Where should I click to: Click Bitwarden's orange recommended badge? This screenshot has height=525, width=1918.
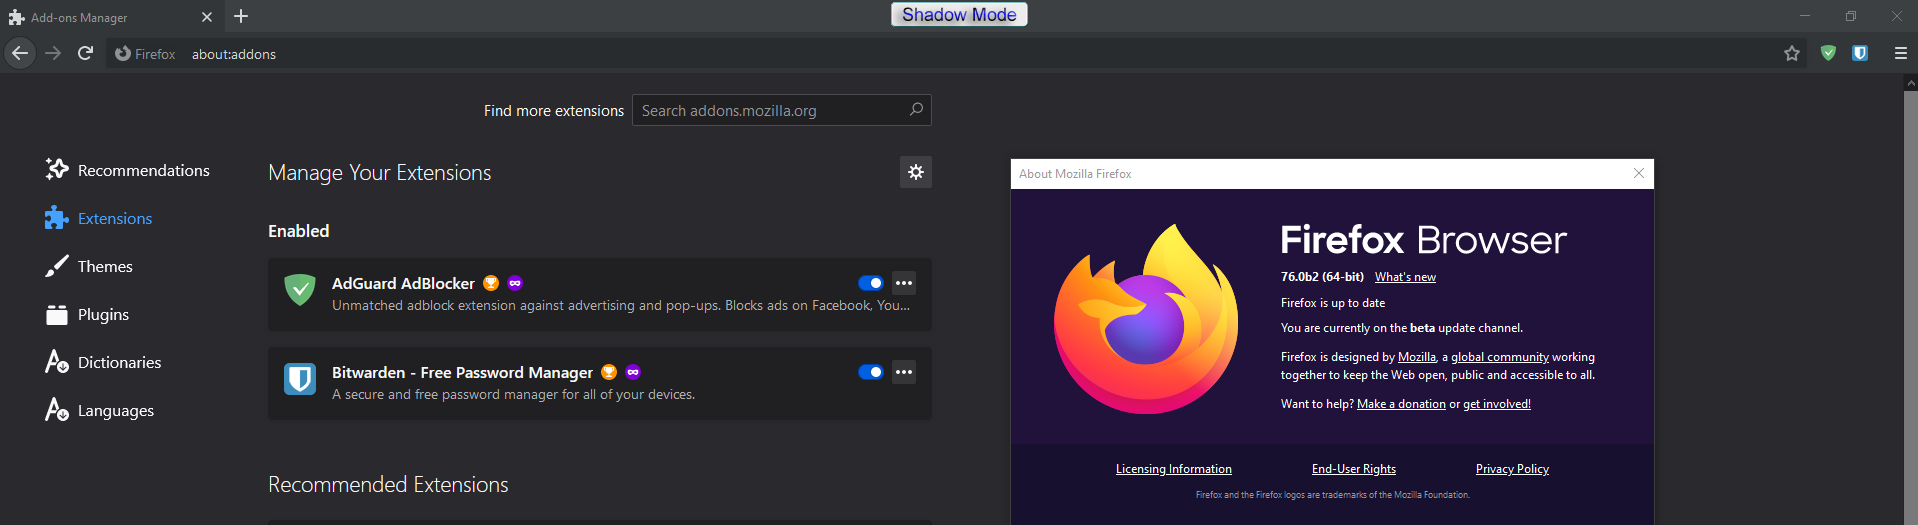coord(609,372)
